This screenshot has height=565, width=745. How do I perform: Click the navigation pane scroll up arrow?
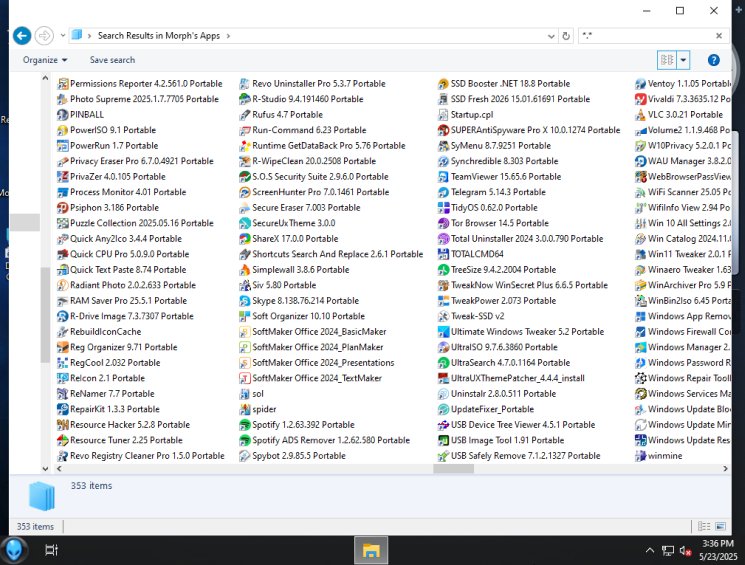(45, 78)
